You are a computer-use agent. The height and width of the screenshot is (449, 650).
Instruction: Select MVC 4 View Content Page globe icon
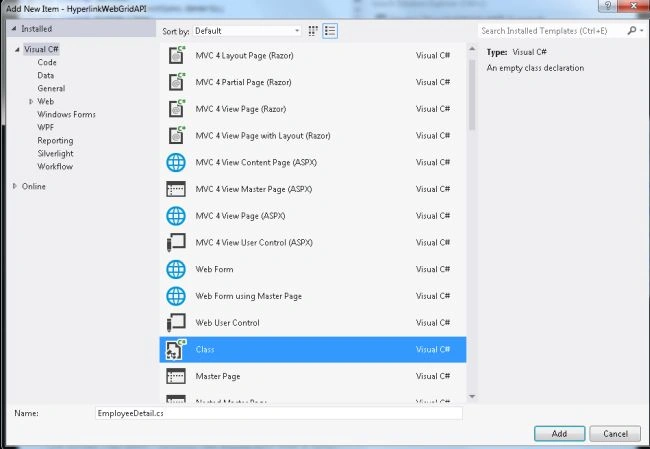[x=176, y=162]
